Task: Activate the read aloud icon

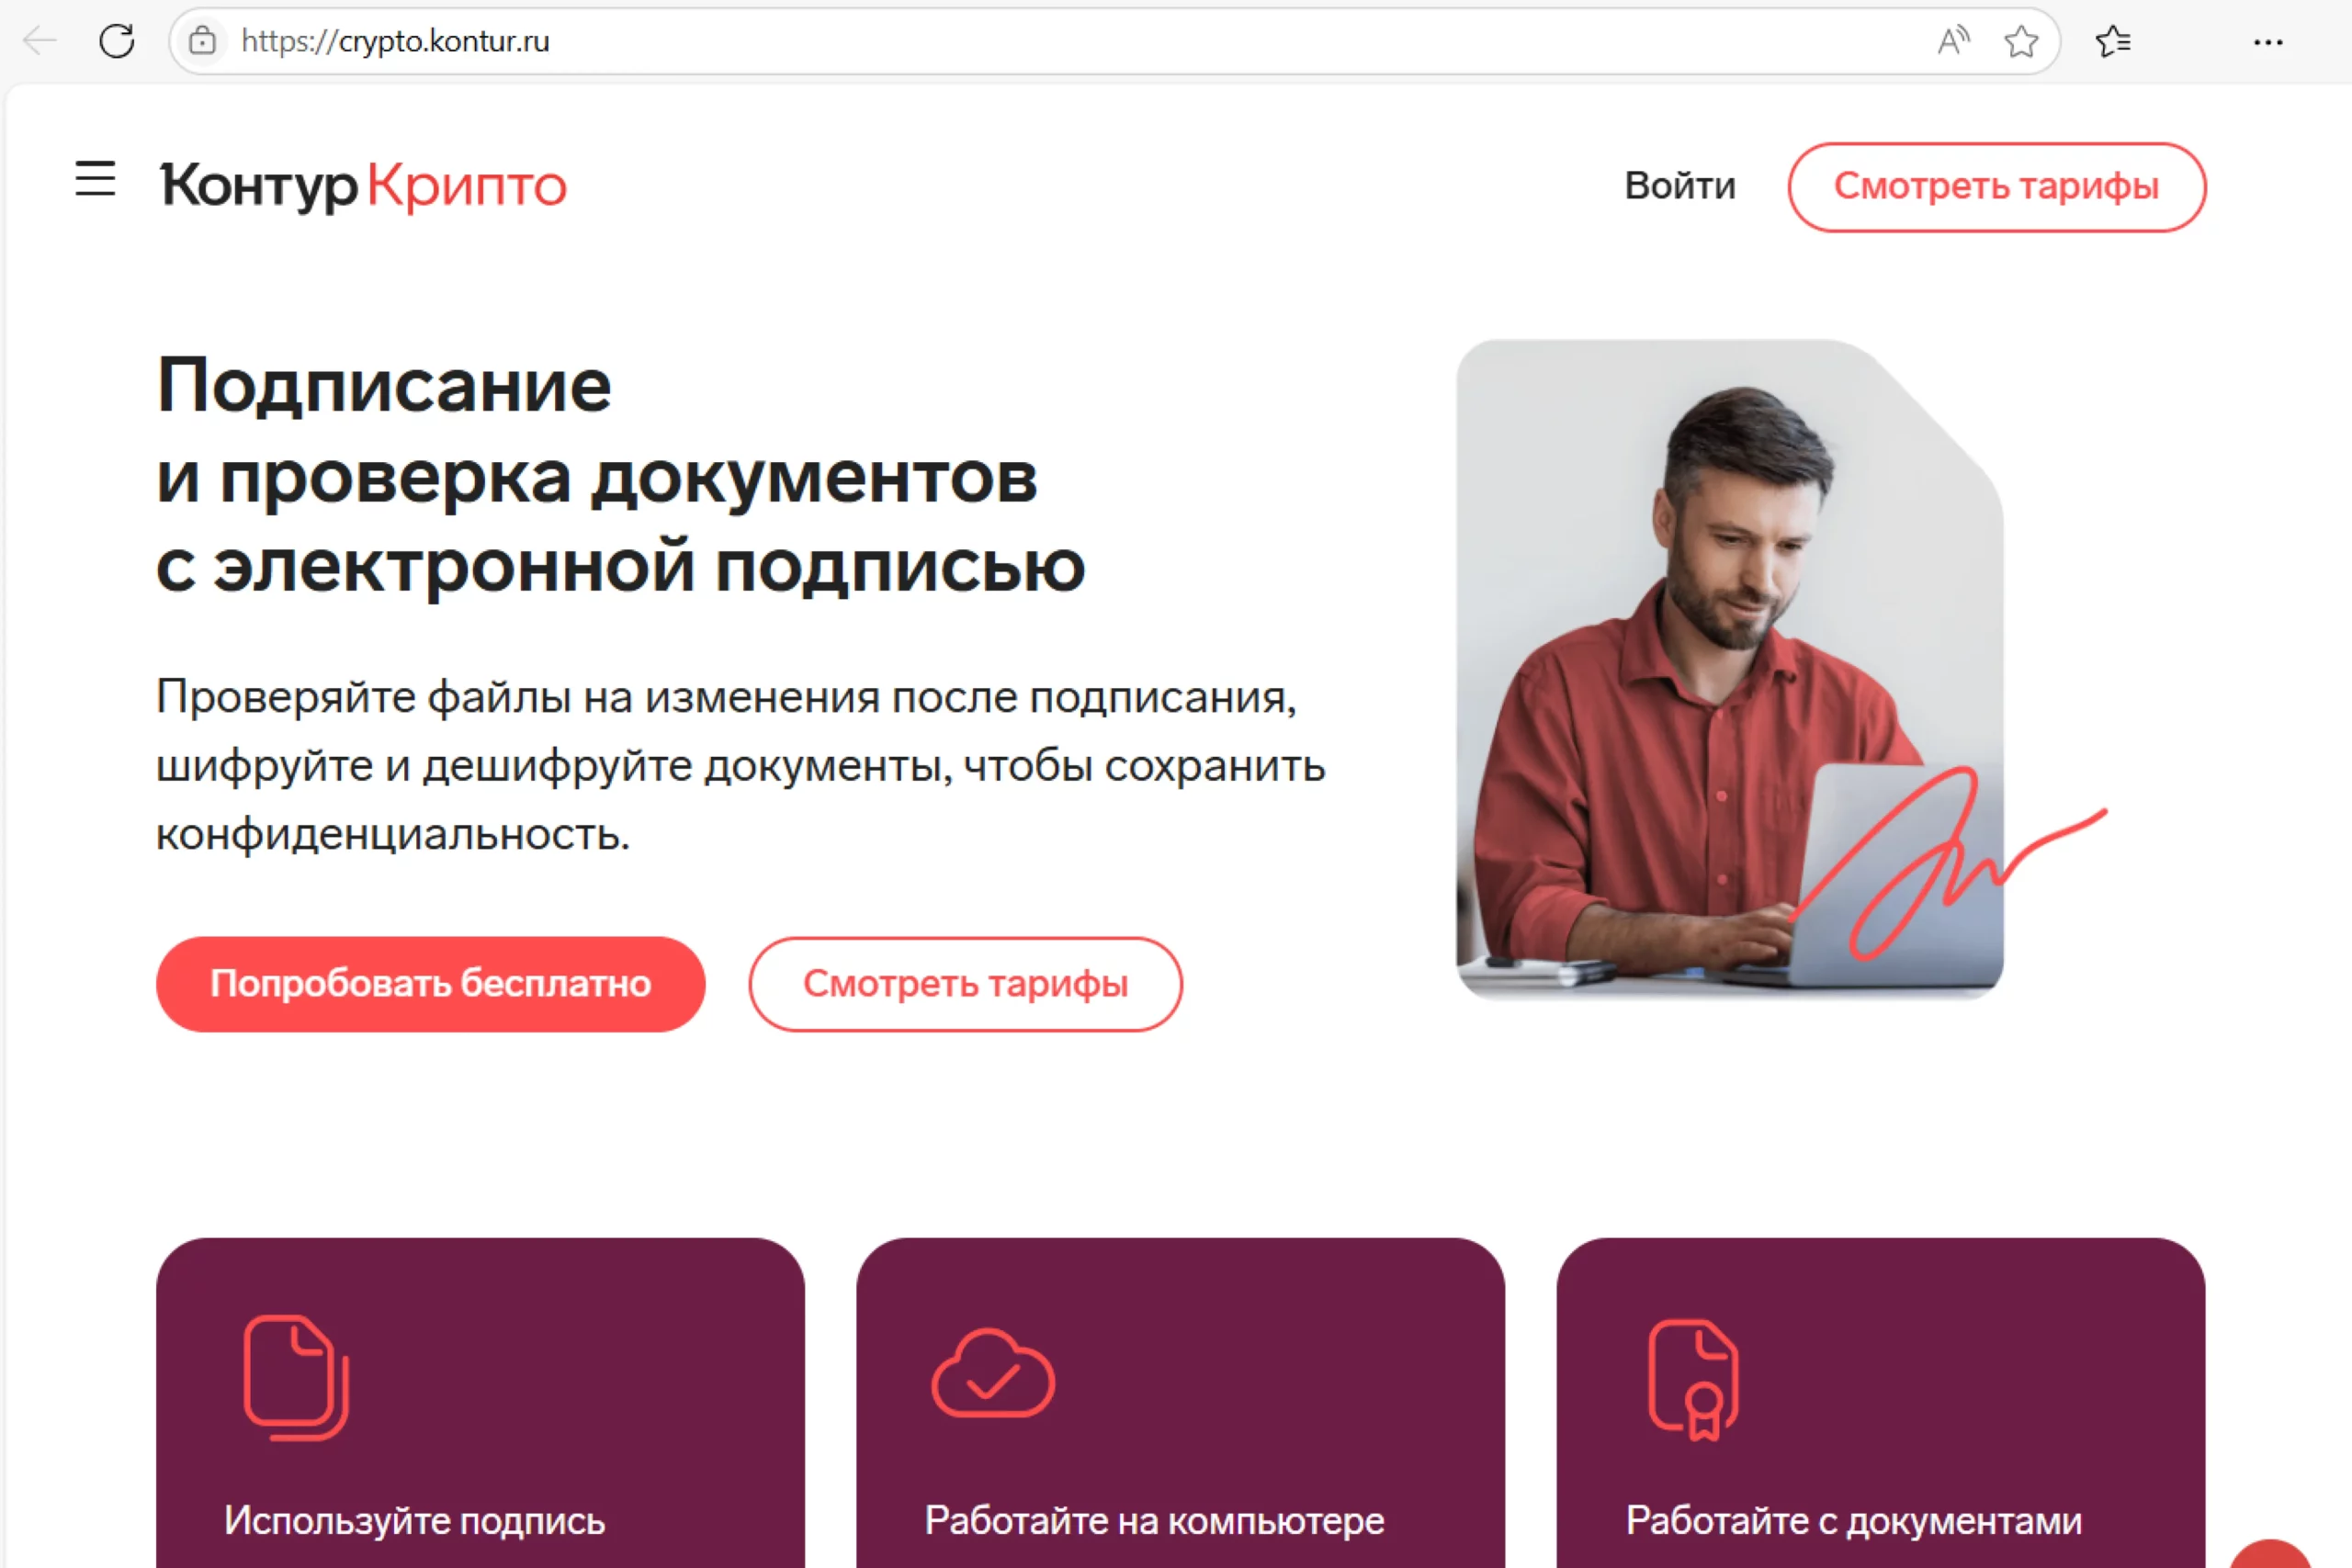Action: [x=1953, y=41]
